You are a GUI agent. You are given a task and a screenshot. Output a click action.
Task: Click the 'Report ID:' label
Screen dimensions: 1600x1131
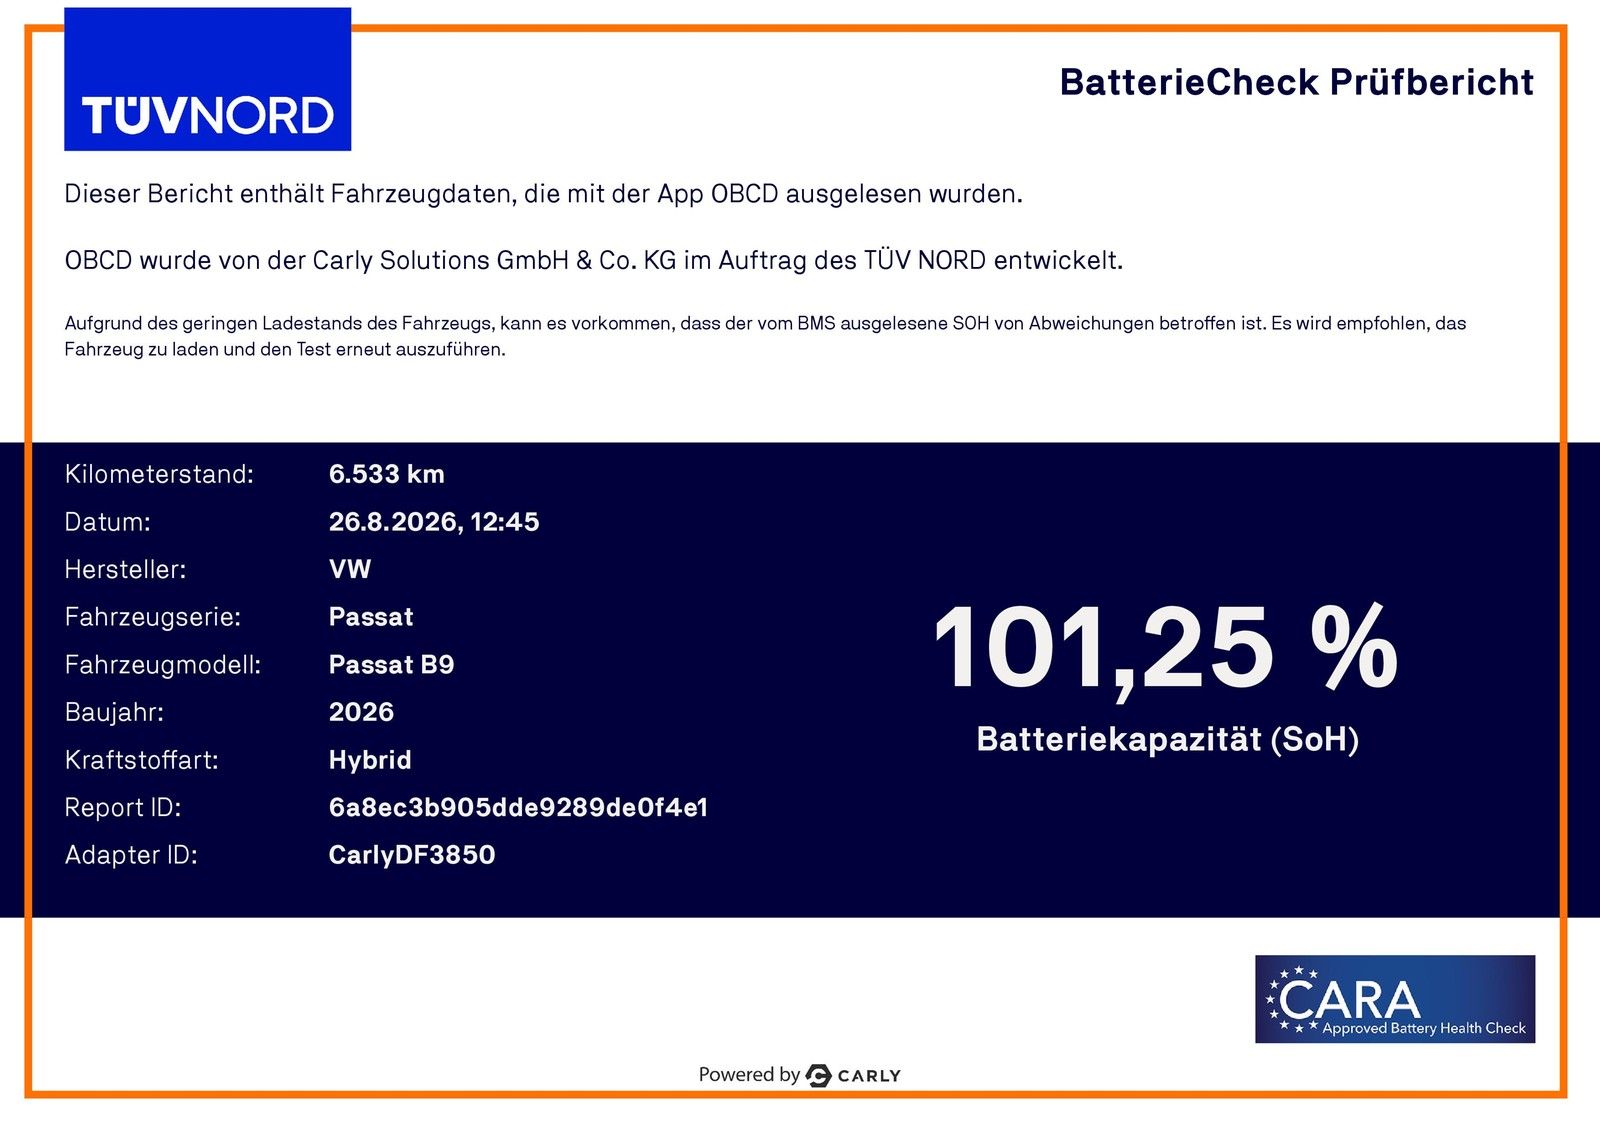coord(123,808)
